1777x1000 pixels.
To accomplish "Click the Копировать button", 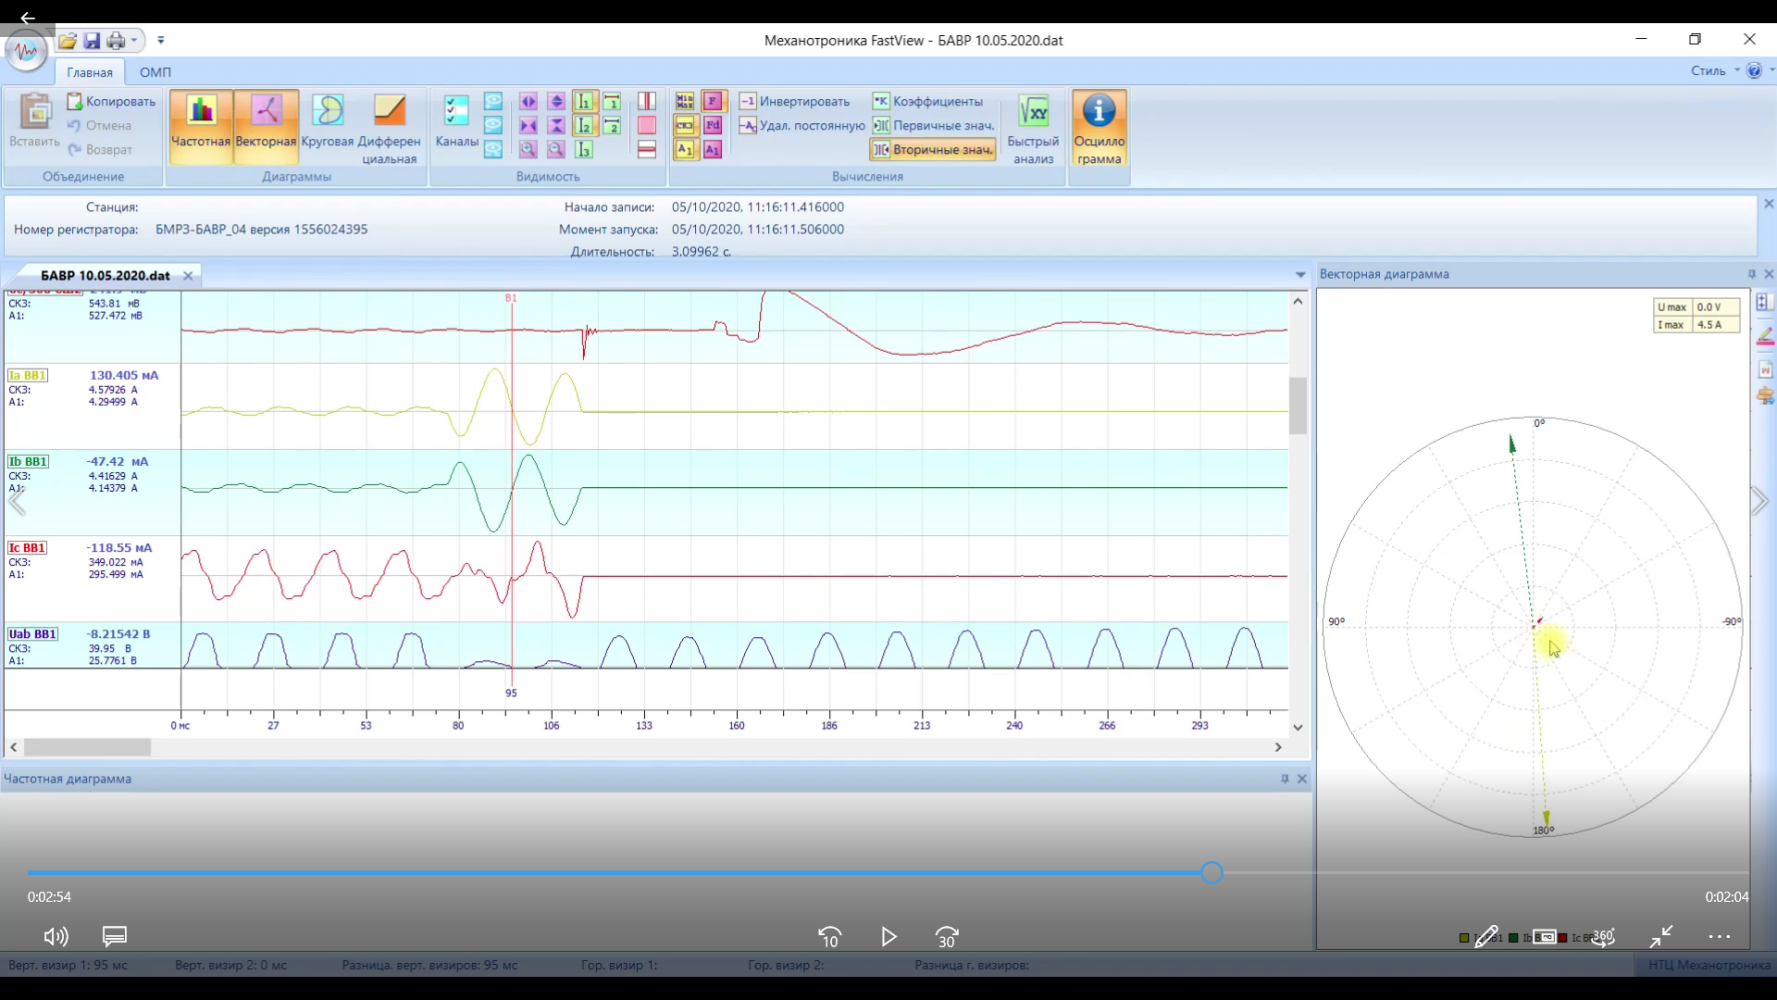I will pyautogui.click(x=111, y=101).
